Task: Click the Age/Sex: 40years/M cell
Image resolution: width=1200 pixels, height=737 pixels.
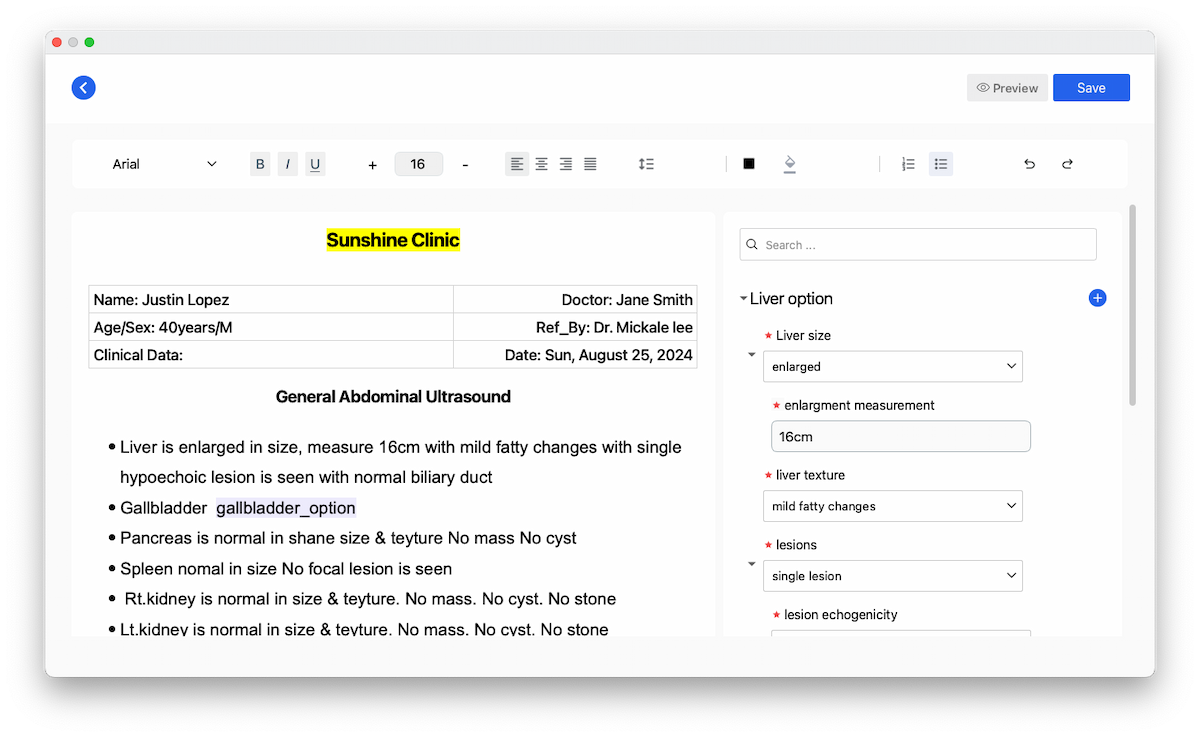Action: coord(271,327)
